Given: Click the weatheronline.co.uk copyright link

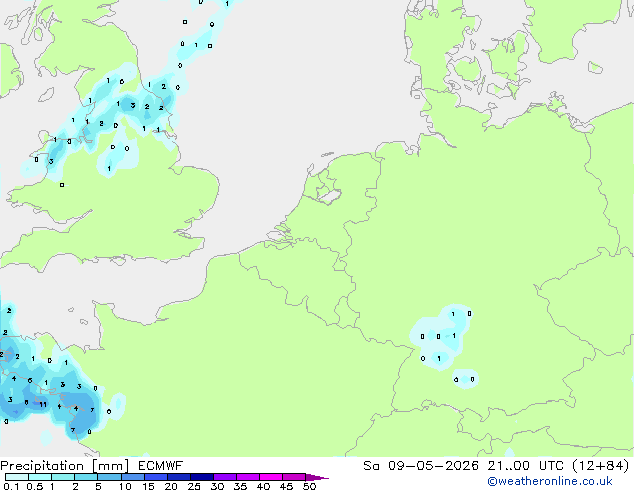Looking at the screenshot, I should coord(550,481).
